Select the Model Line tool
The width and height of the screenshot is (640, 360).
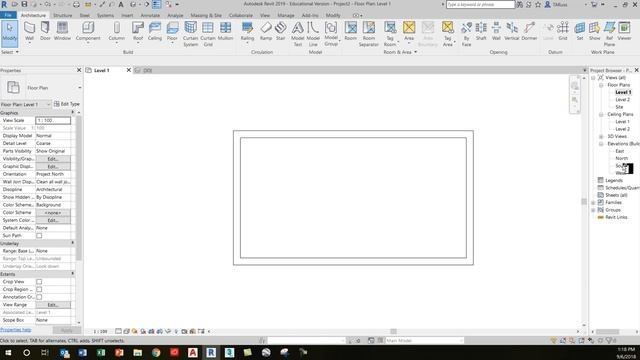click(x=313, y=34)
